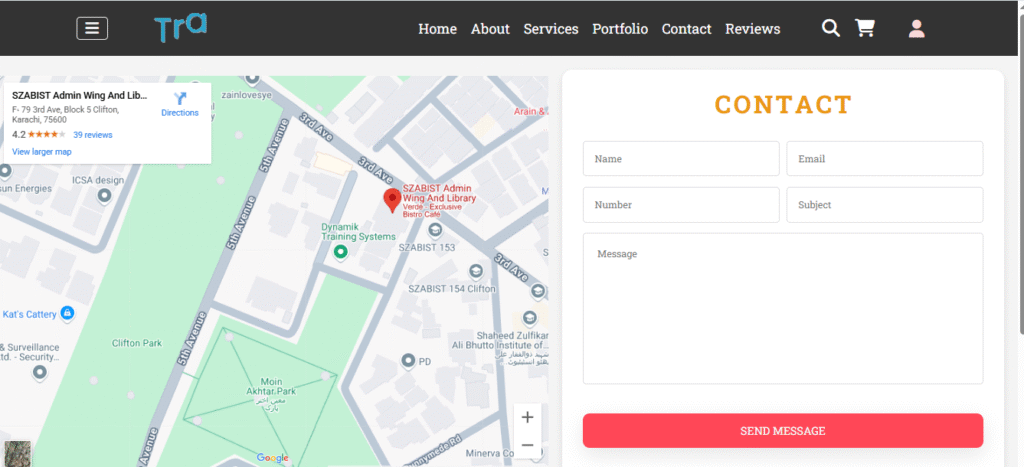The width and height of the screenshot is (1024, 467).
Task: Open the hamburger menu button
Action: [x=92, y=29]
